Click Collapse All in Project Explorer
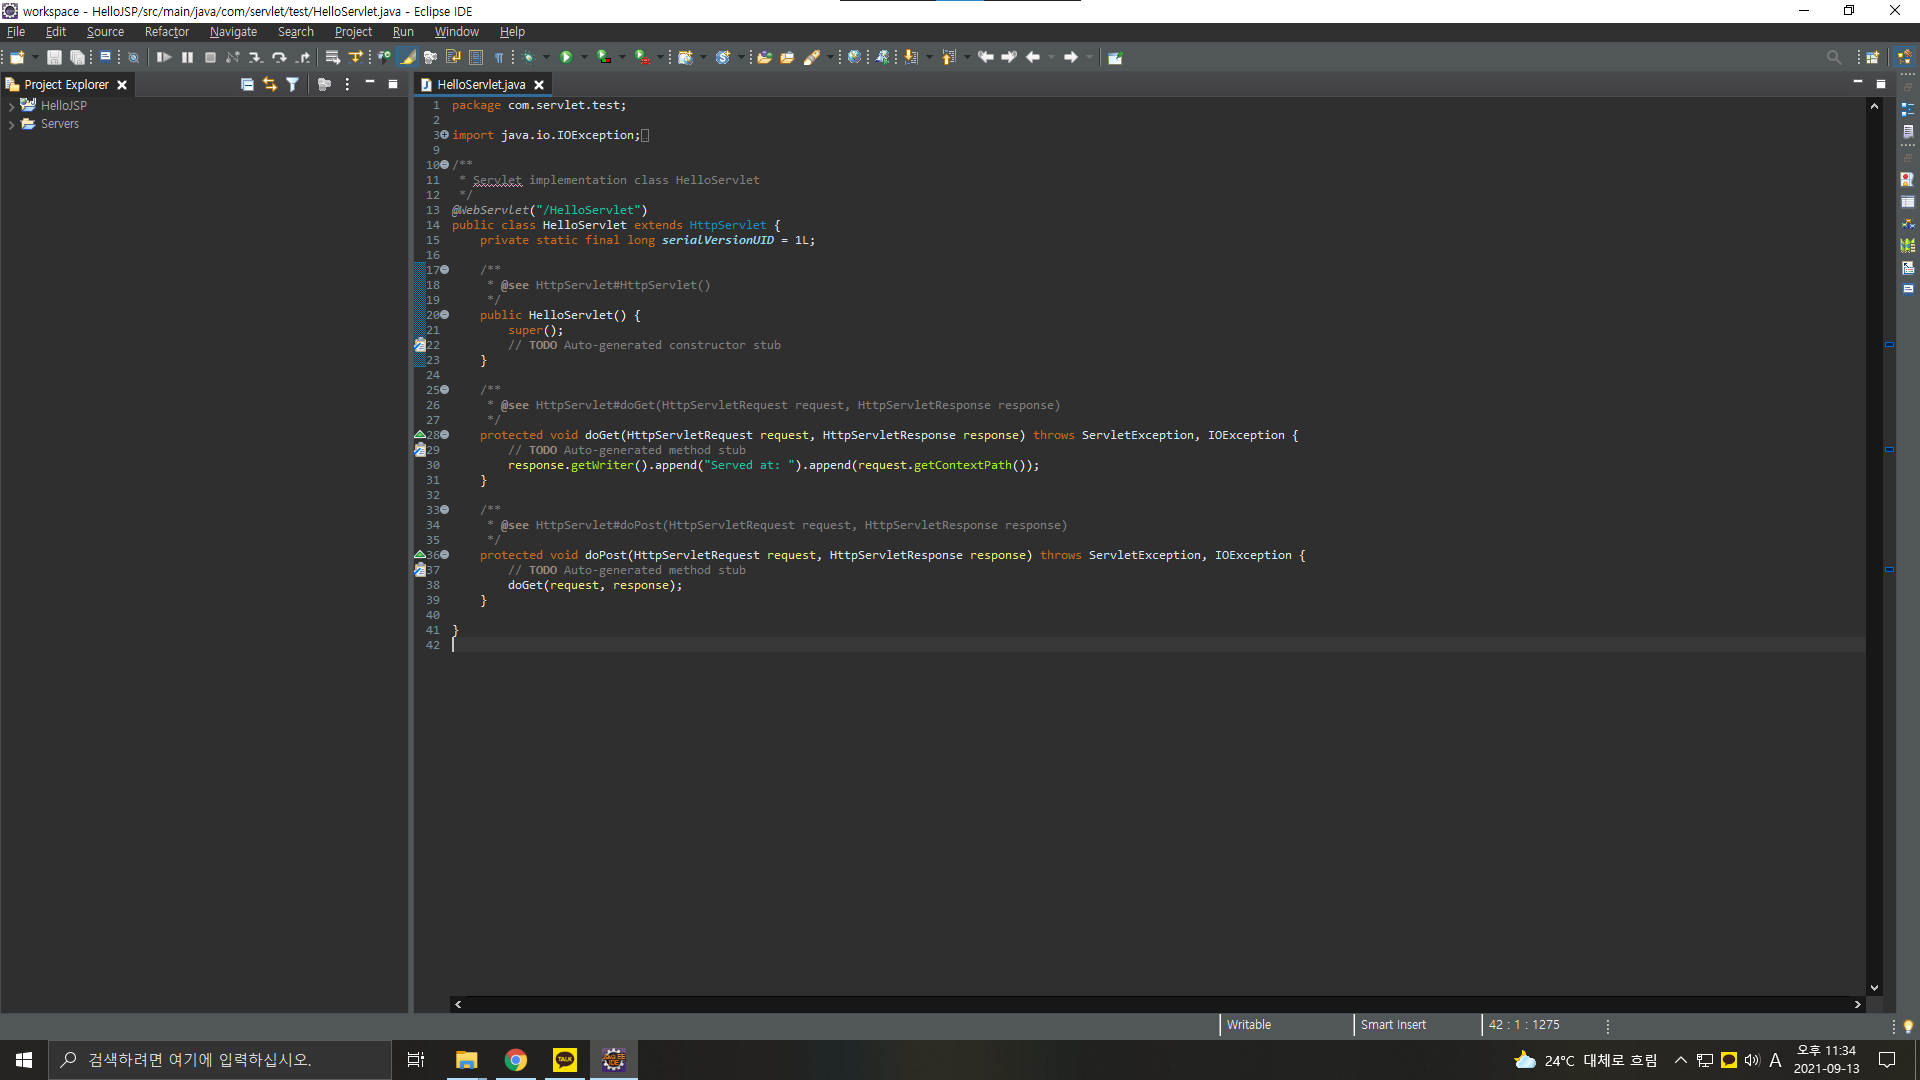This screenshot has height=1080, width=1920. point(247,85)
